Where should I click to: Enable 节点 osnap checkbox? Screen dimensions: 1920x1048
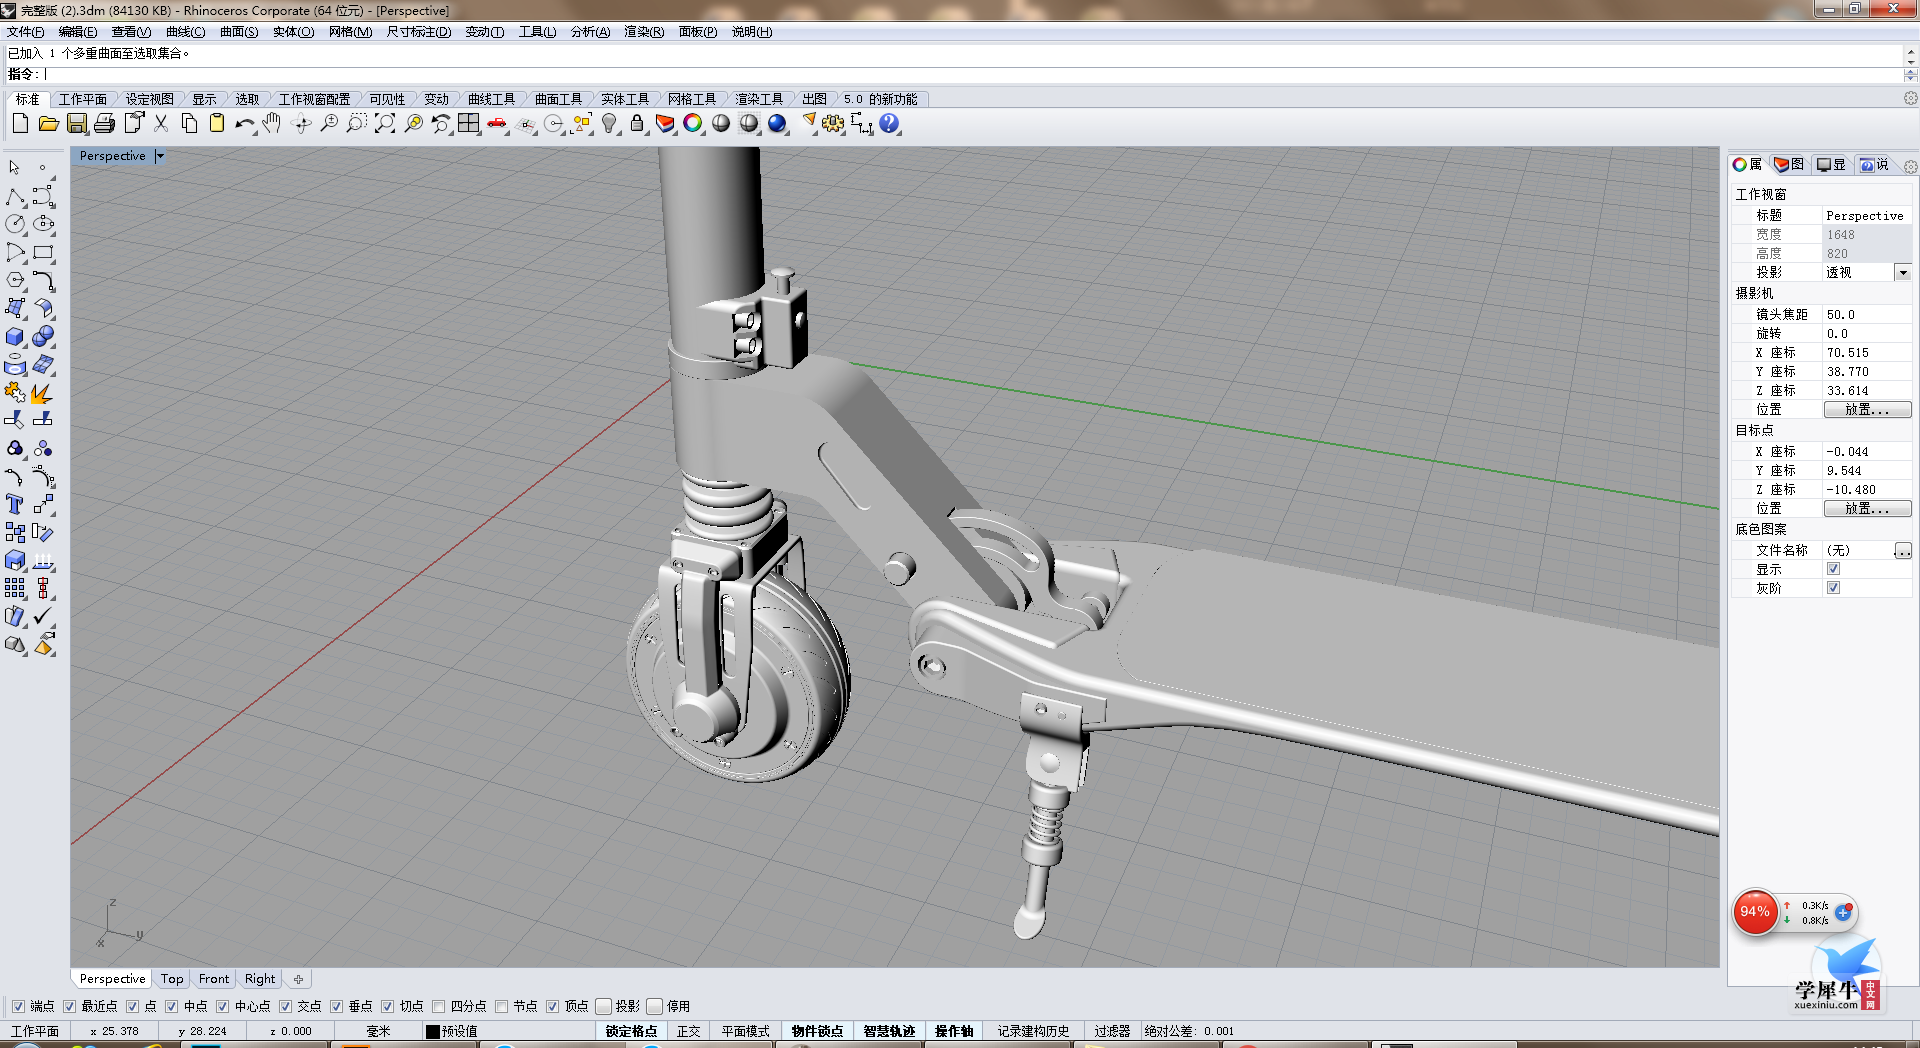[501, 1006]
